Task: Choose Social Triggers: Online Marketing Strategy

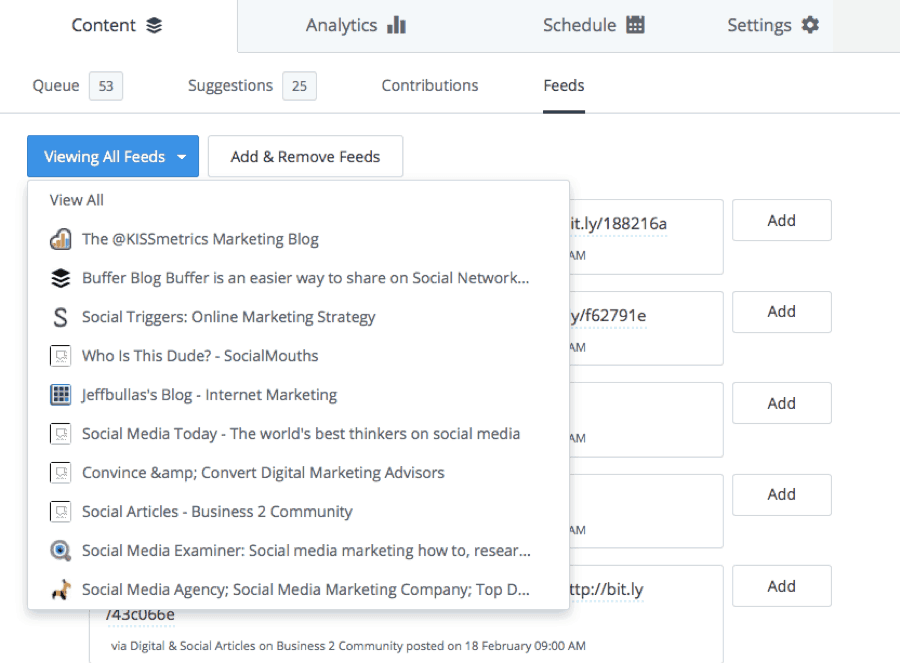Action: pyautogui.click(x=298, y=317)
